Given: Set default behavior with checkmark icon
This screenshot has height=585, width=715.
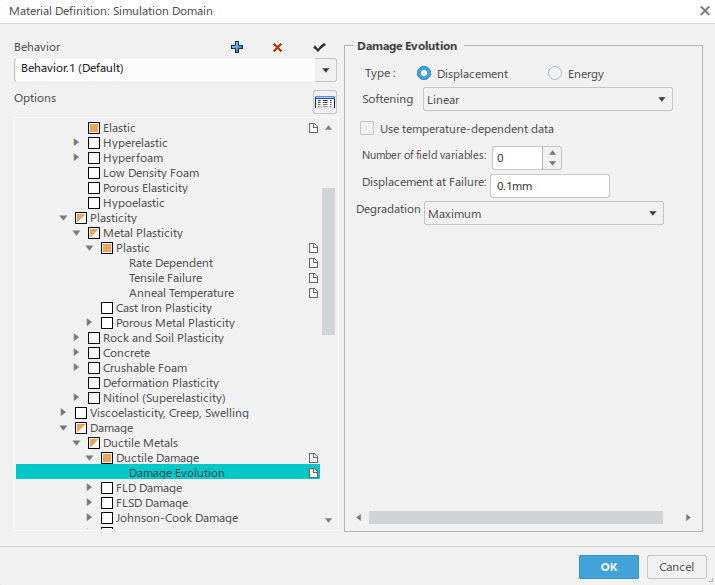Looking at the screenshot, I should [x=319, y=47].
